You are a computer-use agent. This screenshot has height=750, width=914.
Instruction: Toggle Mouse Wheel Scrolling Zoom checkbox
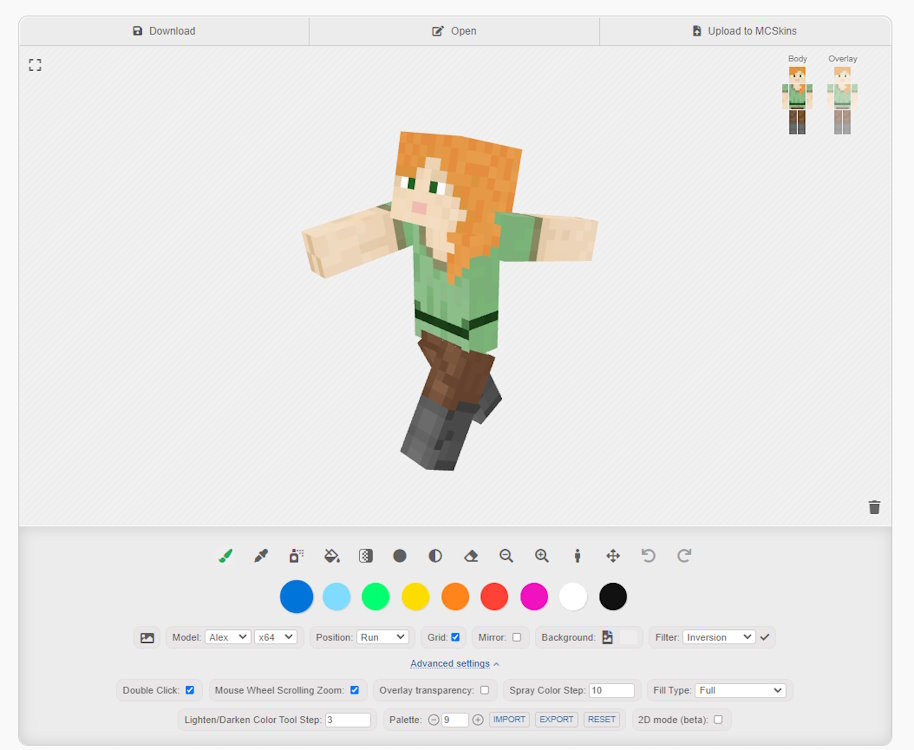pos(354,690)
